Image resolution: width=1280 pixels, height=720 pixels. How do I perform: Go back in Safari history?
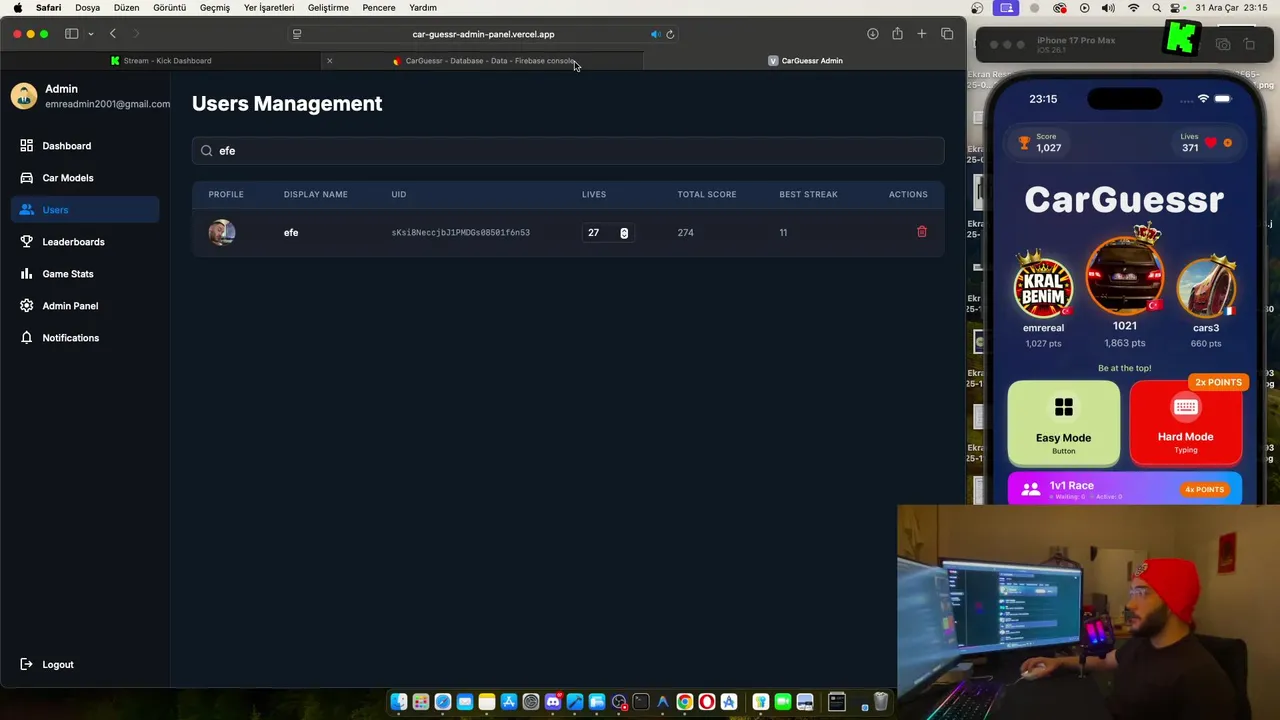coord(113,34)
